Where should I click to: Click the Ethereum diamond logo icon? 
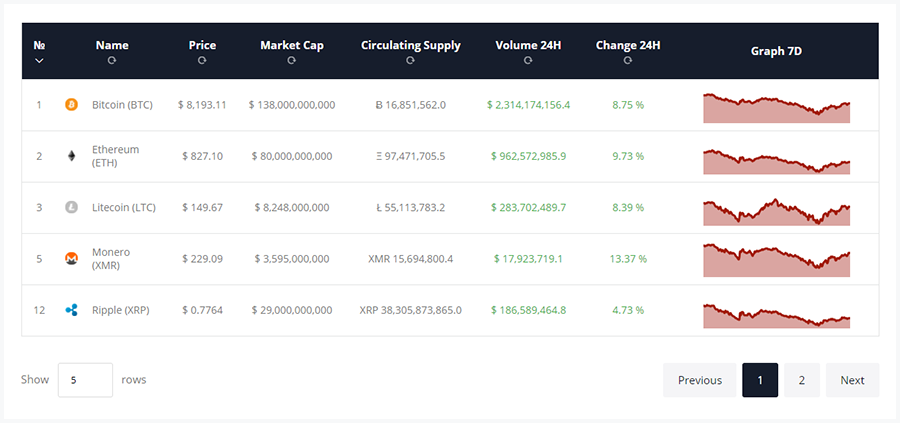pos(71,156)
